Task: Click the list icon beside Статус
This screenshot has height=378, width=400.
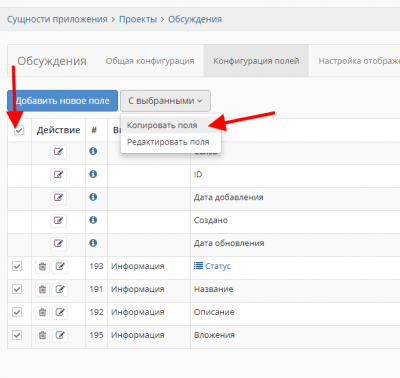Action: (198, 266)
